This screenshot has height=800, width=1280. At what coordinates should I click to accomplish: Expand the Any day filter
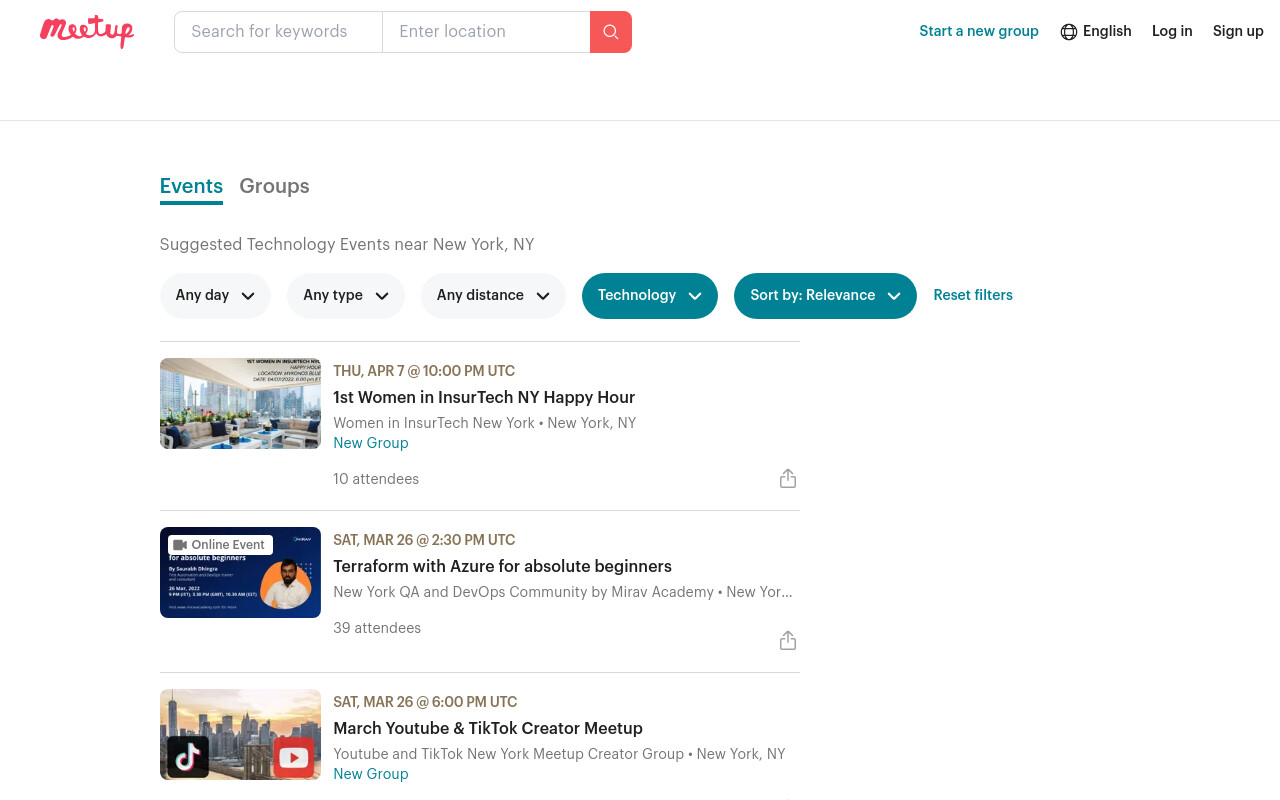tap(215, 296)
